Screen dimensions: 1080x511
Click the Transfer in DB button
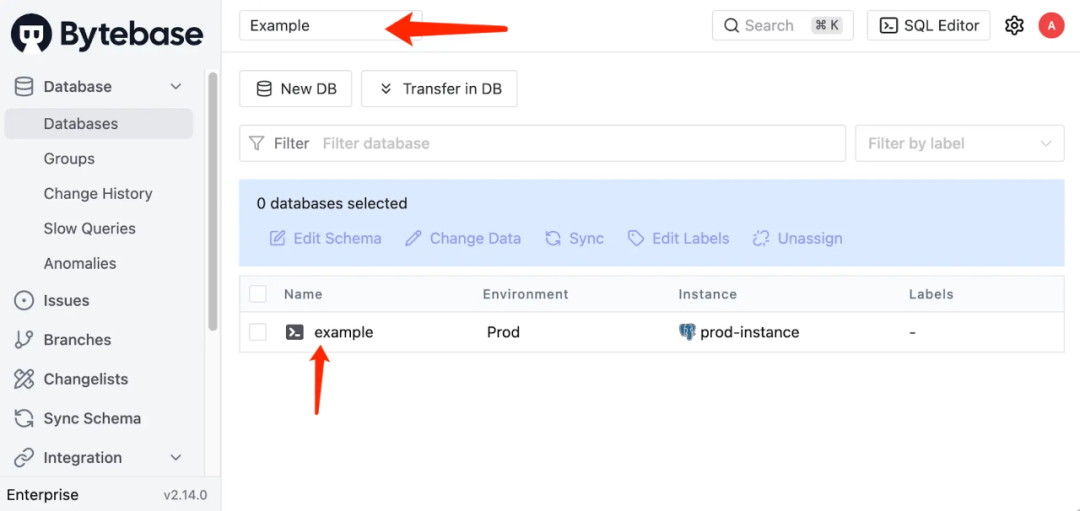click(439, 89)
